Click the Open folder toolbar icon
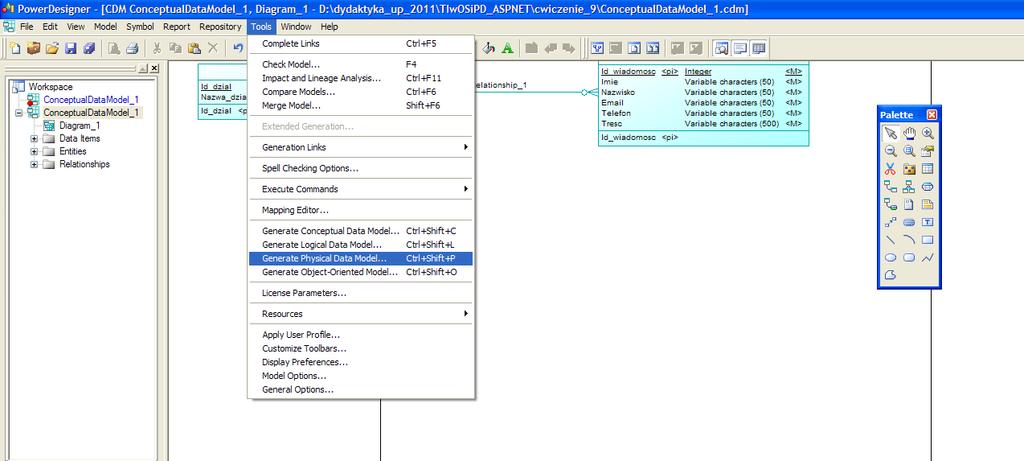This screenshot has width=1024, height=461. click(52, 48)
